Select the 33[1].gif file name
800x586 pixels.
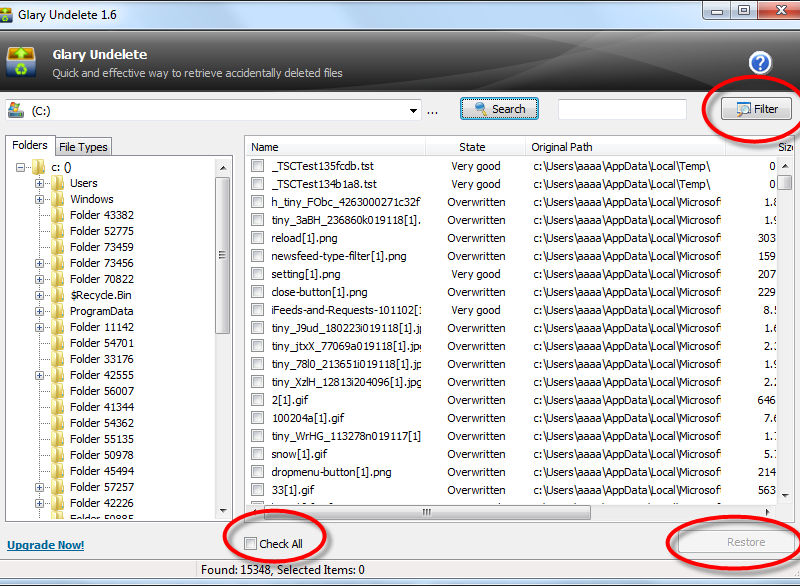coord(293,490)
